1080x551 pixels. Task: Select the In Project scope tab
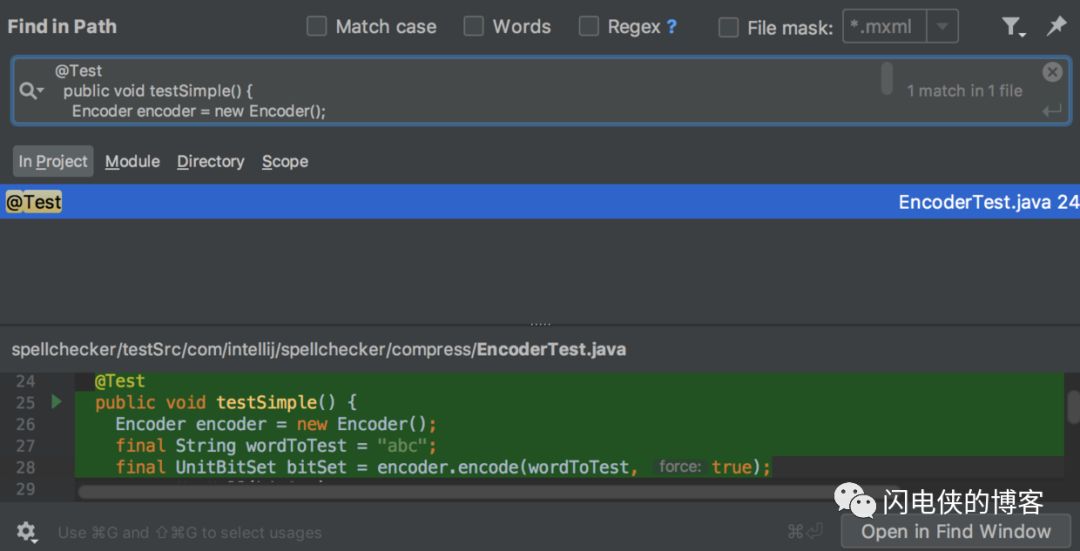[53, 161]
